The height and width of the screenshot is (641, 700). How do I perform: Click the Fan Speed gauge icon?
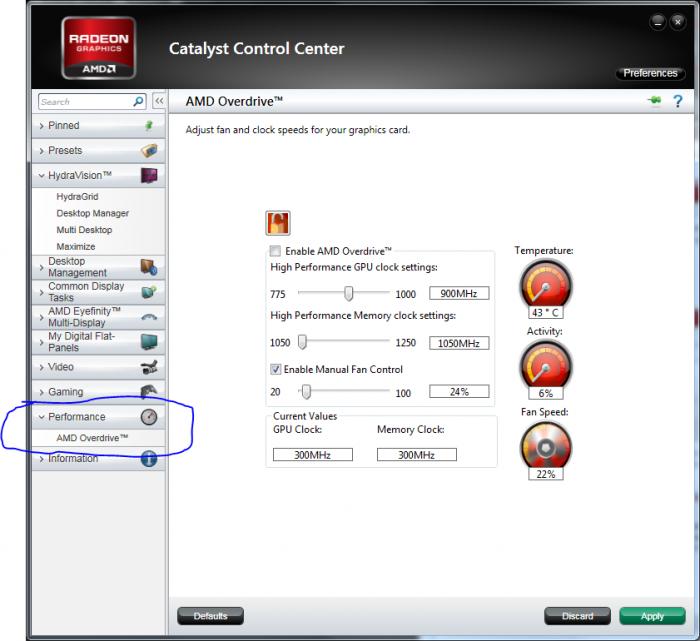click(x=546, y=446)
